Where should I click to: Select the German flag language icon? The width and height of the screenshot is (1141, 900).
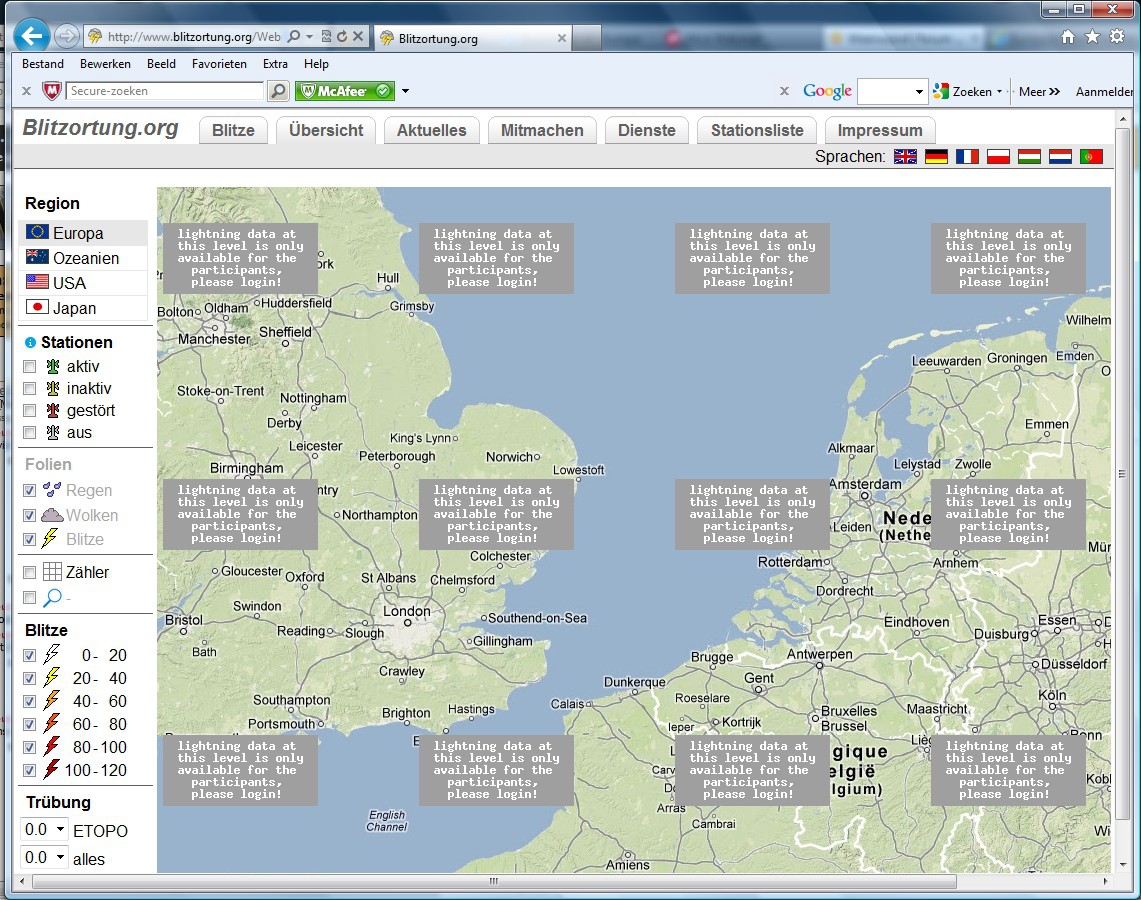936,156
